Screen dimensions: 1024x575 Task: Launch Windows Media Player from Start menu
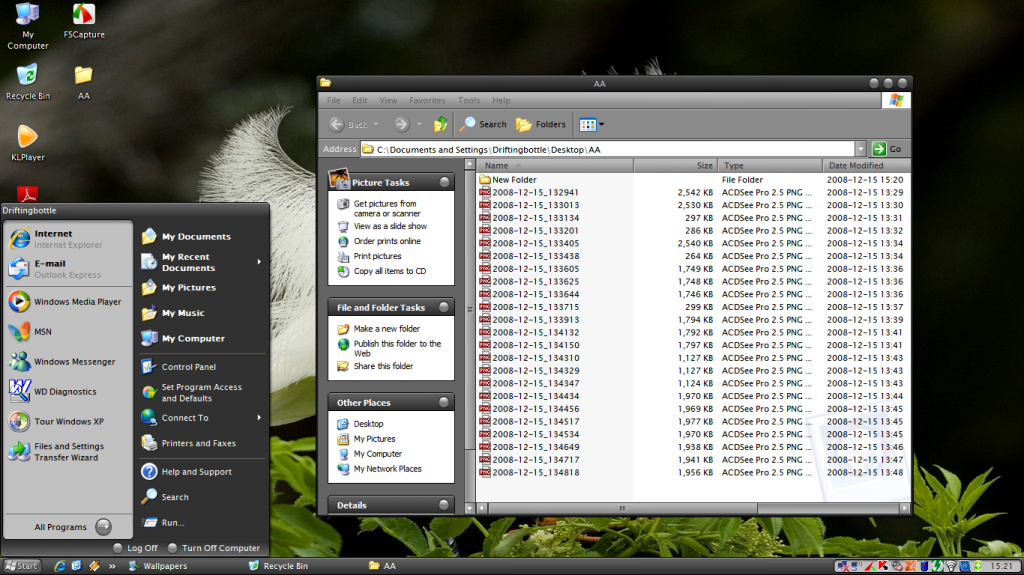coord(68,301)
